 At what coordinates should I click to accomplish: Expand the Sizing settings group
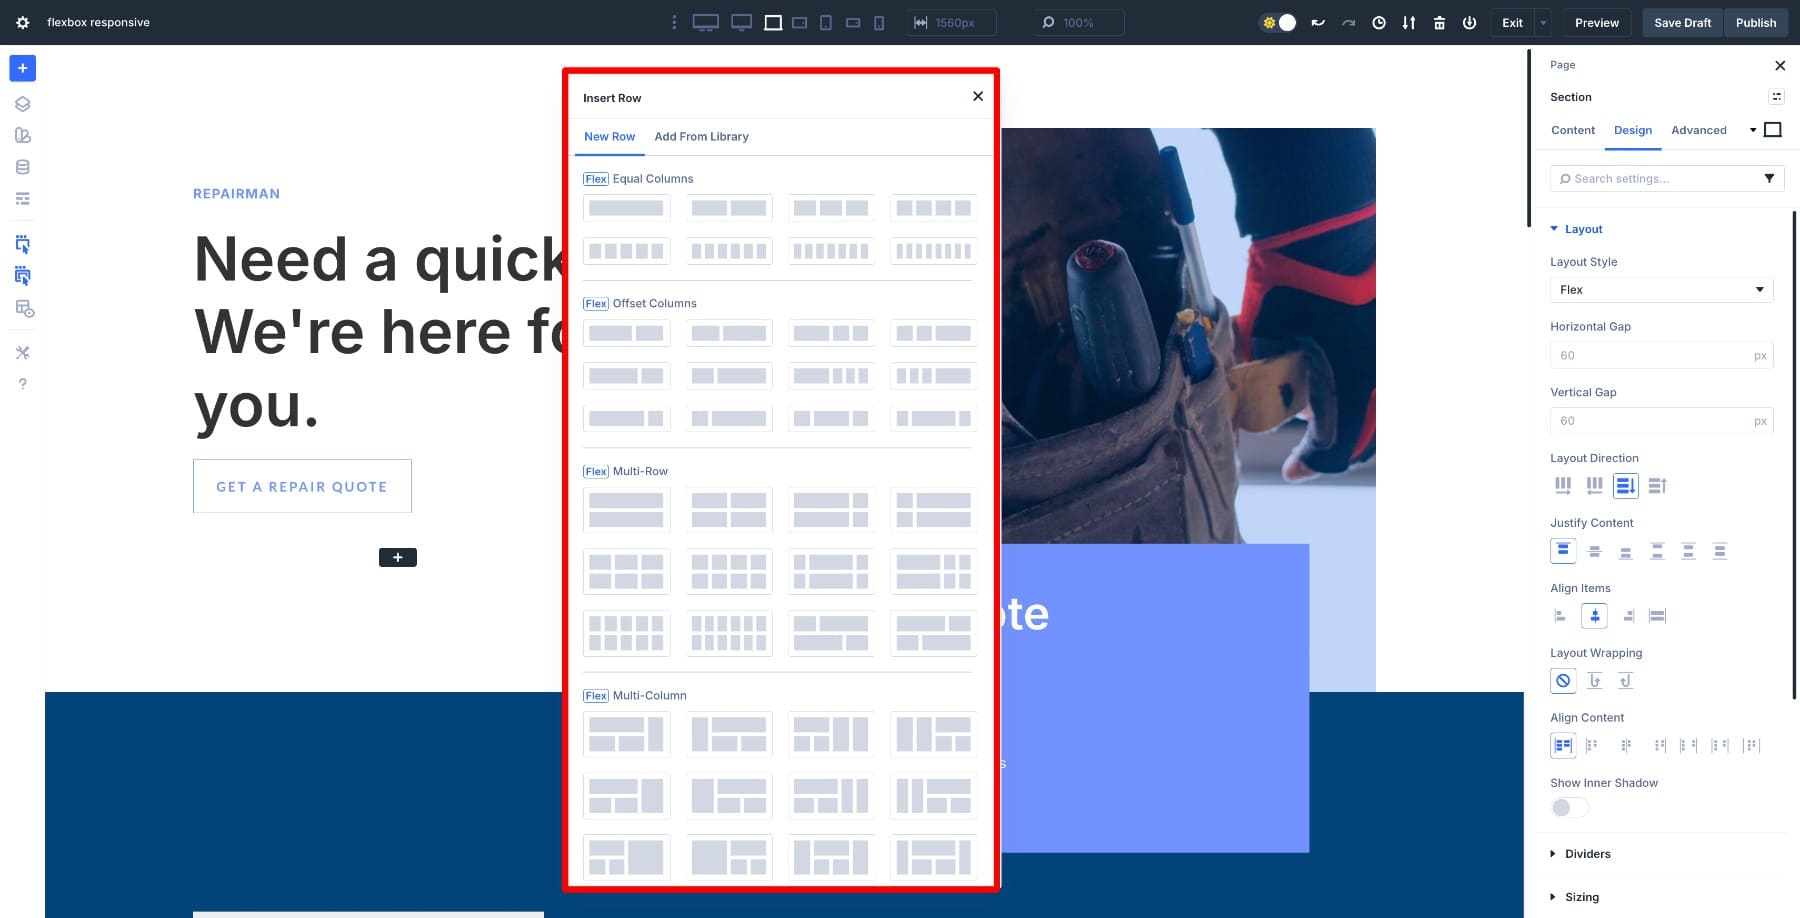tap(1581, 897)
